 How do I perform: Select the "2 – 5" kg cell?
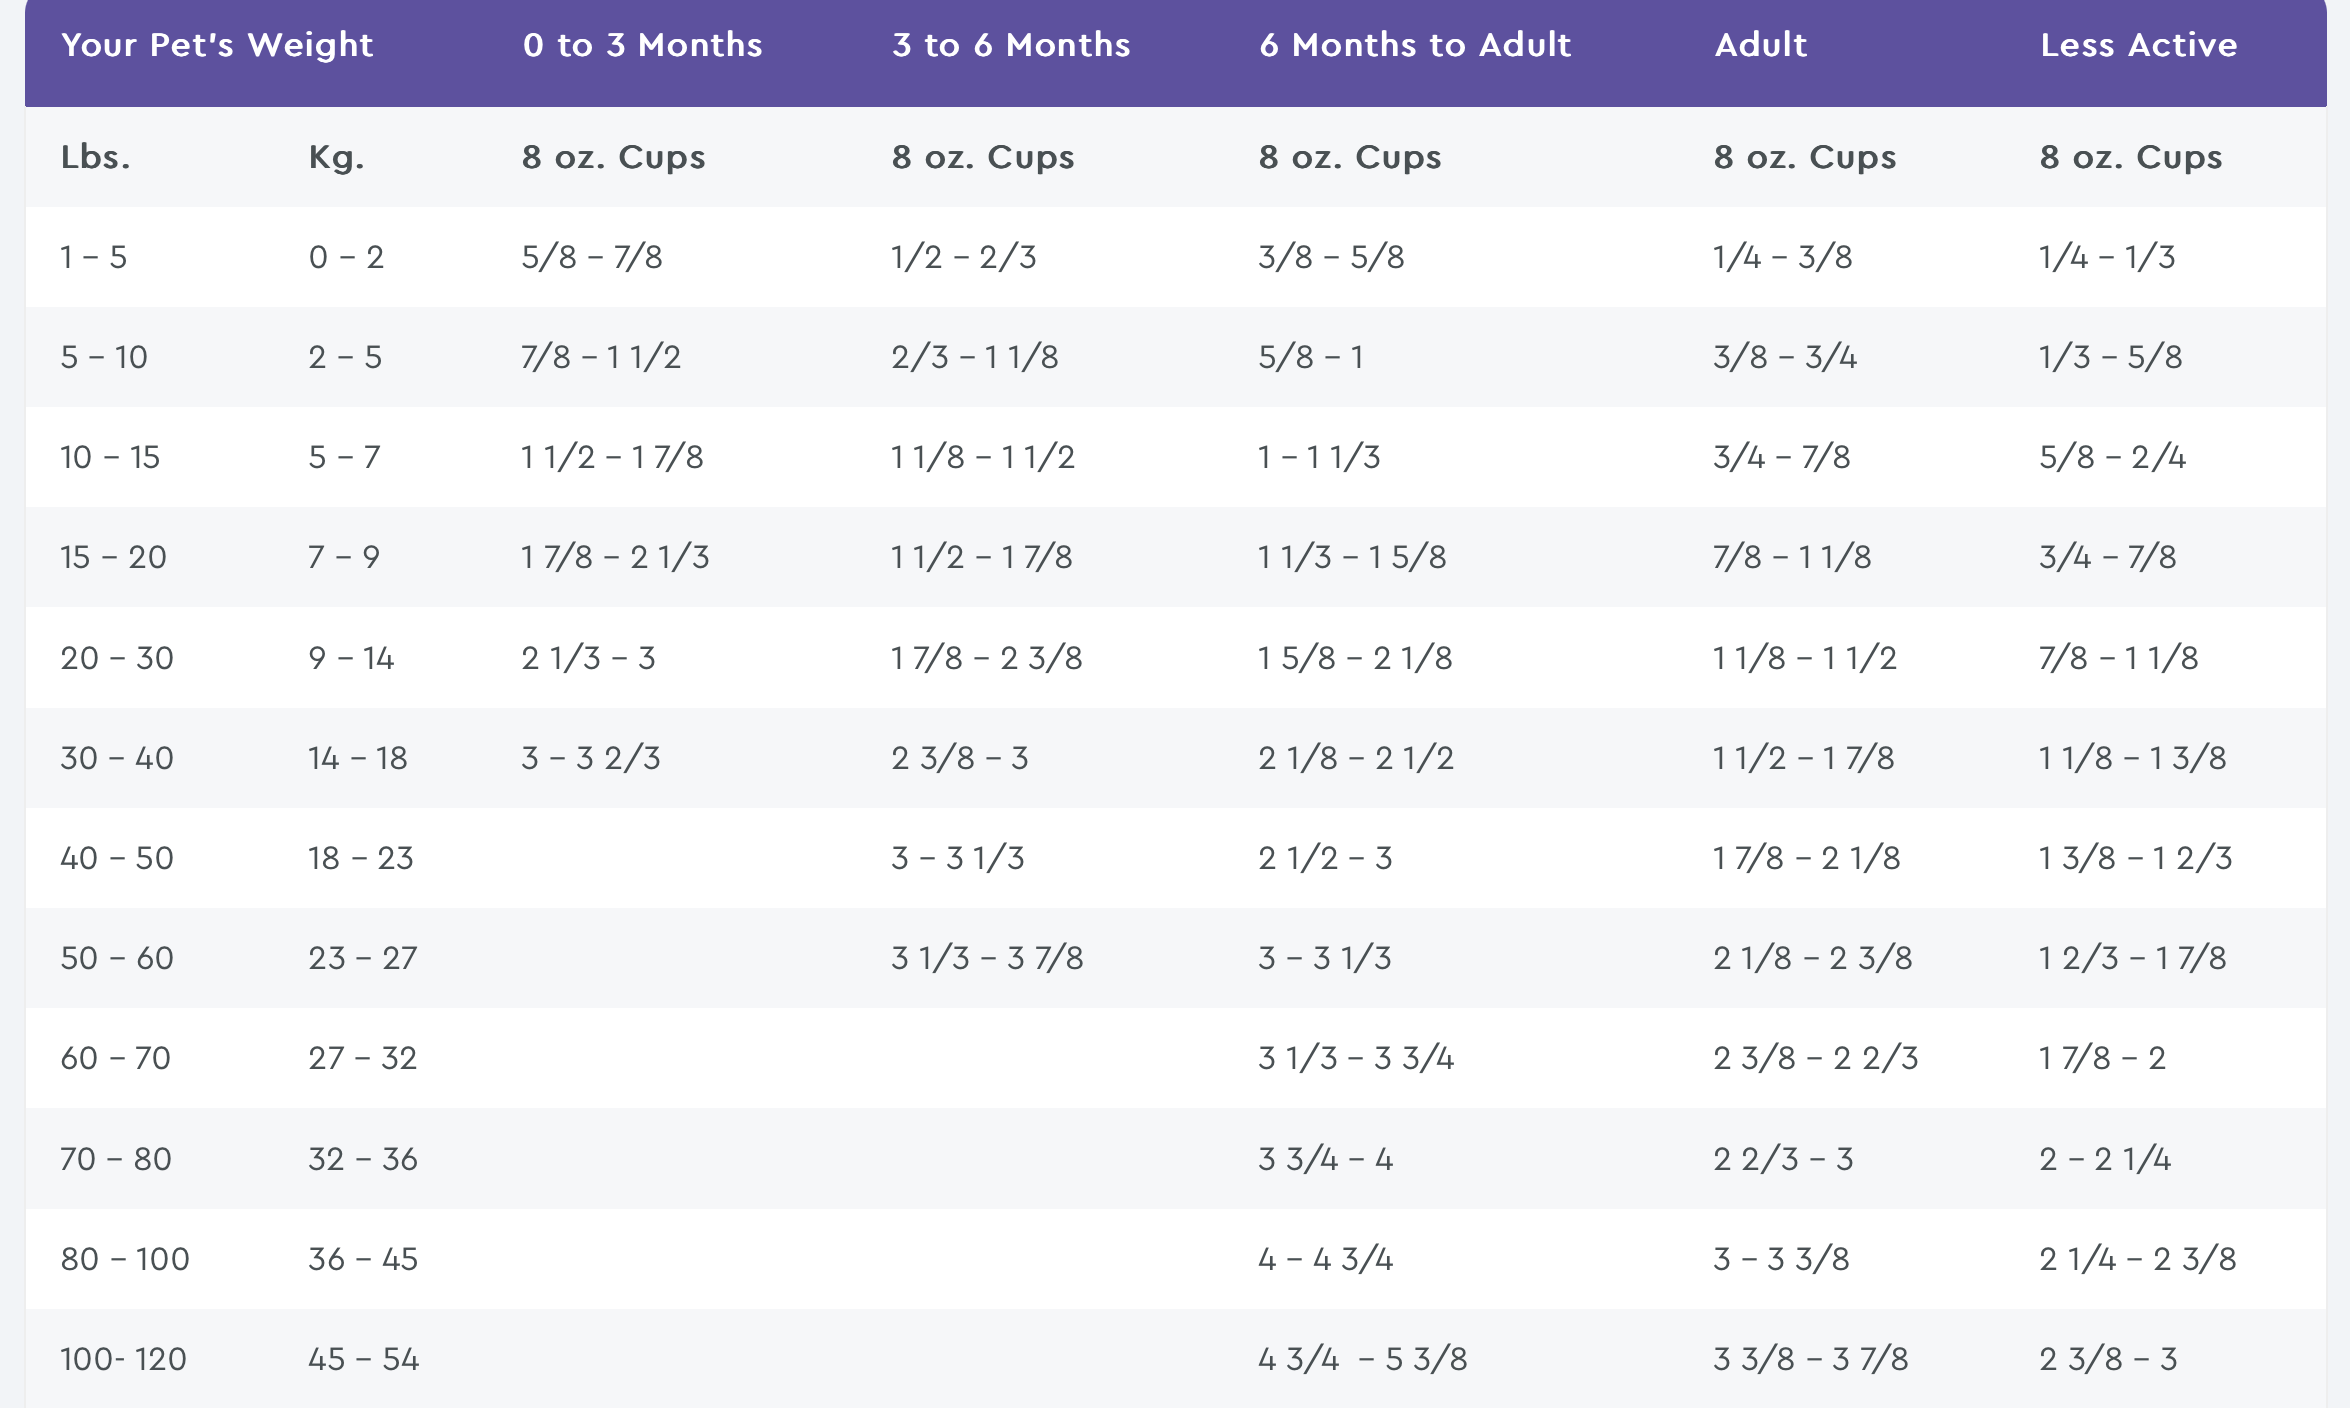[x=345, y=357]
